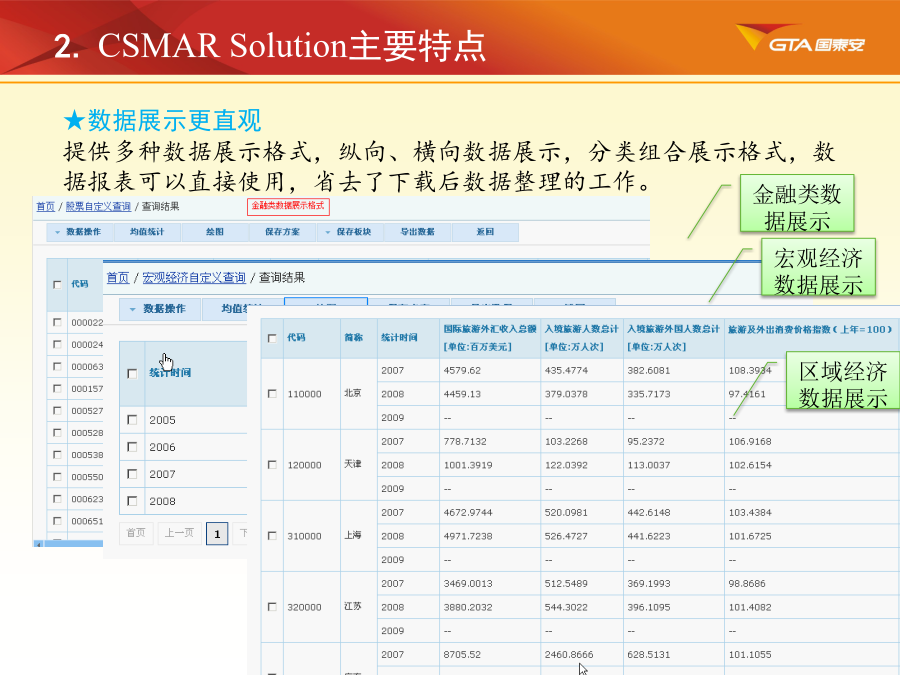Image resolution: width=900 pixels, height=675 pixels.
Task: Tick the checkbox for stock code 000538
Action: [57, 455]
